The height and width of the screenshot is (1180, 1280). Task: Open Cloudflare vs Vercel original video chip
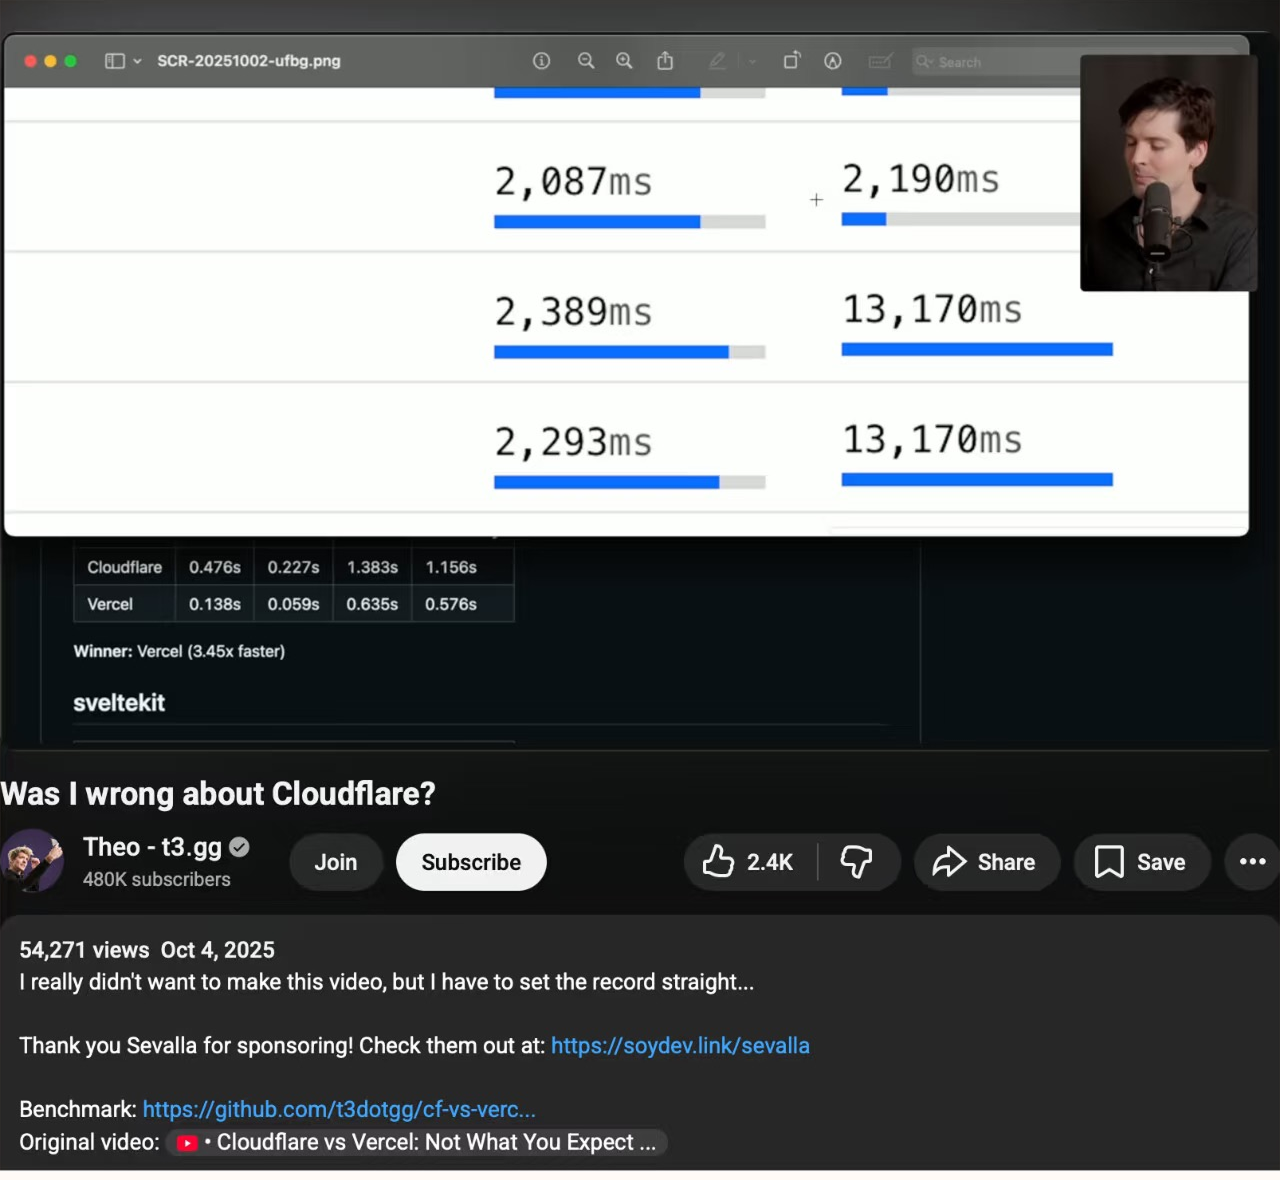click(417, 1142)
